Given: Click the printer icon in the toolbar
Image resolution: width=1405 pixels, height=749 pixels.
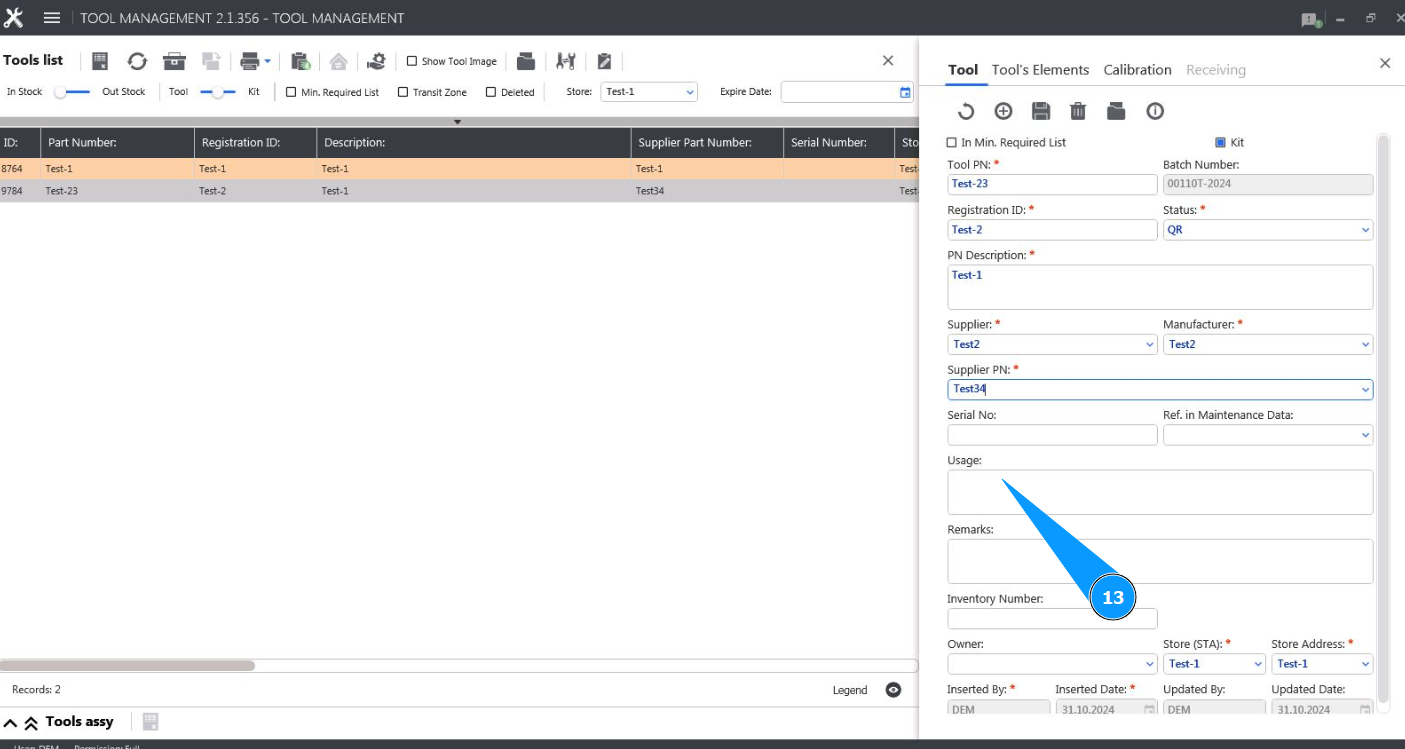Looking at the screenshot, I should [250, 61].
